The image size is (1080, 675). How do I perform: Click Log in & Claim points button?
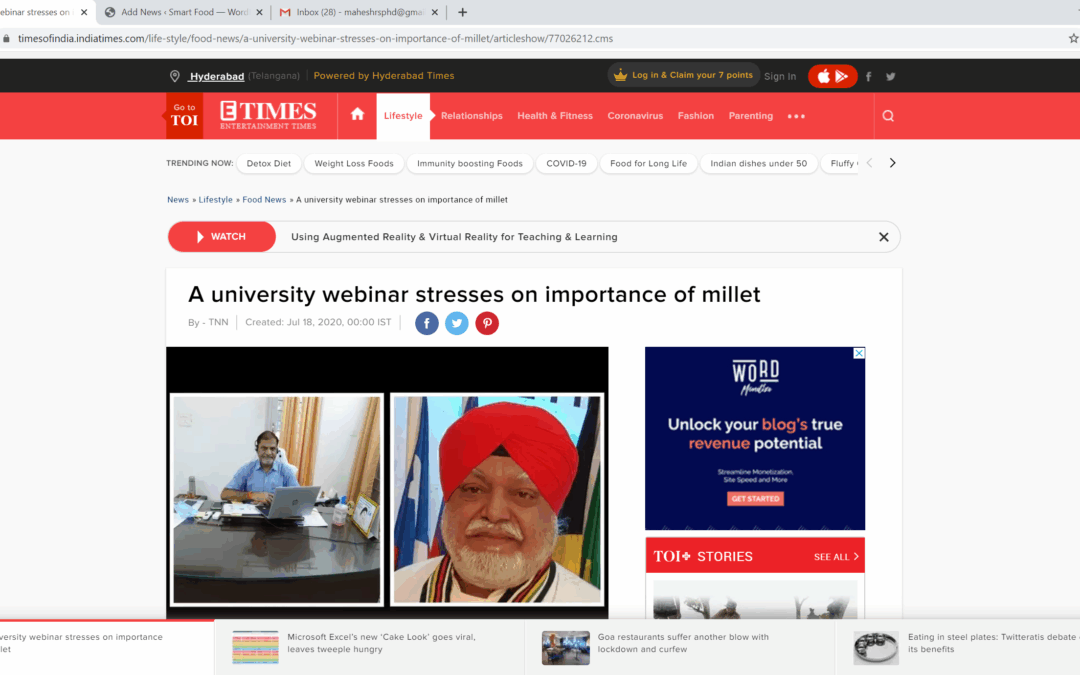pyautogui.click(x=684, y=76)
